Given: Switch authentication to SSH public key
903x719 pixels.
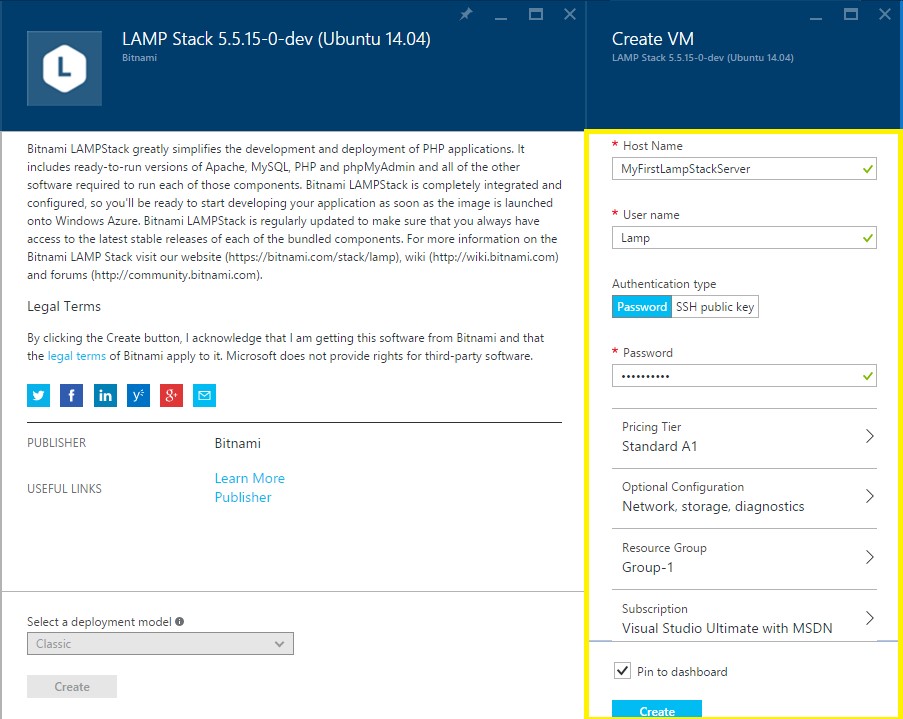Looking at the screenshot, I should point(714,307).
